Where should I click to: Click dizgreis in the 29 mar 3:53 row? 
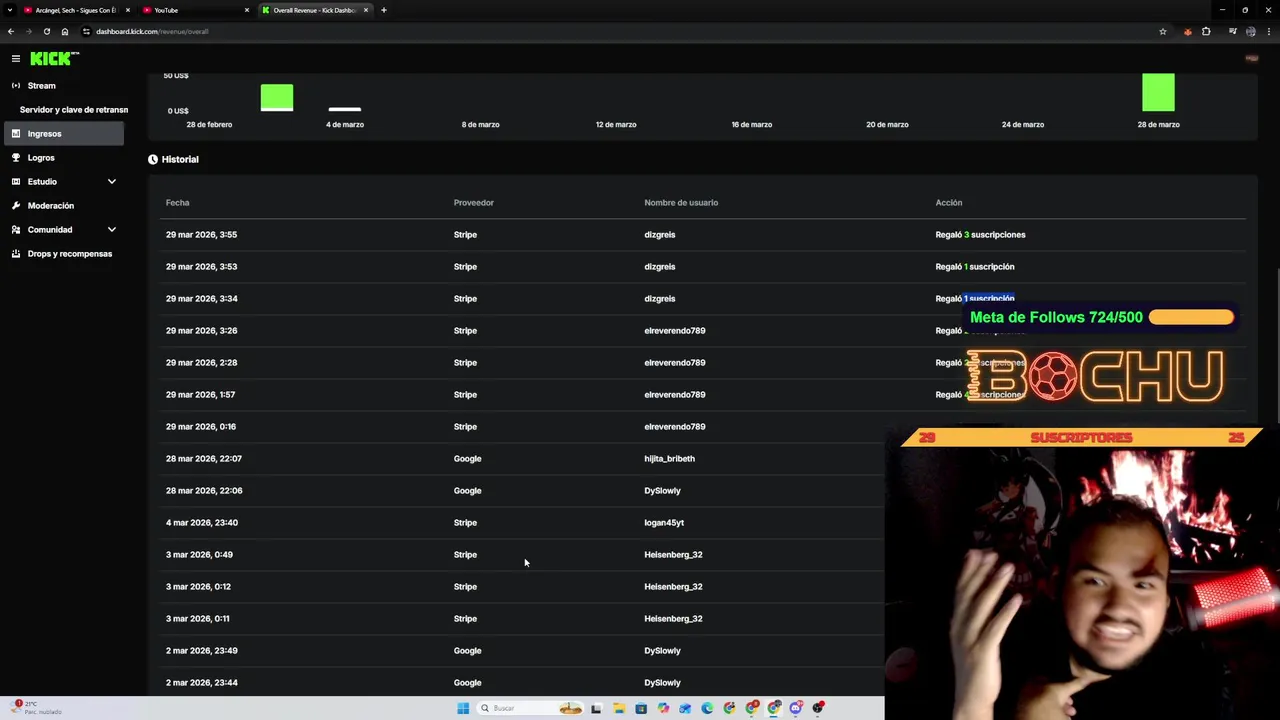click(x=659, y=266)
